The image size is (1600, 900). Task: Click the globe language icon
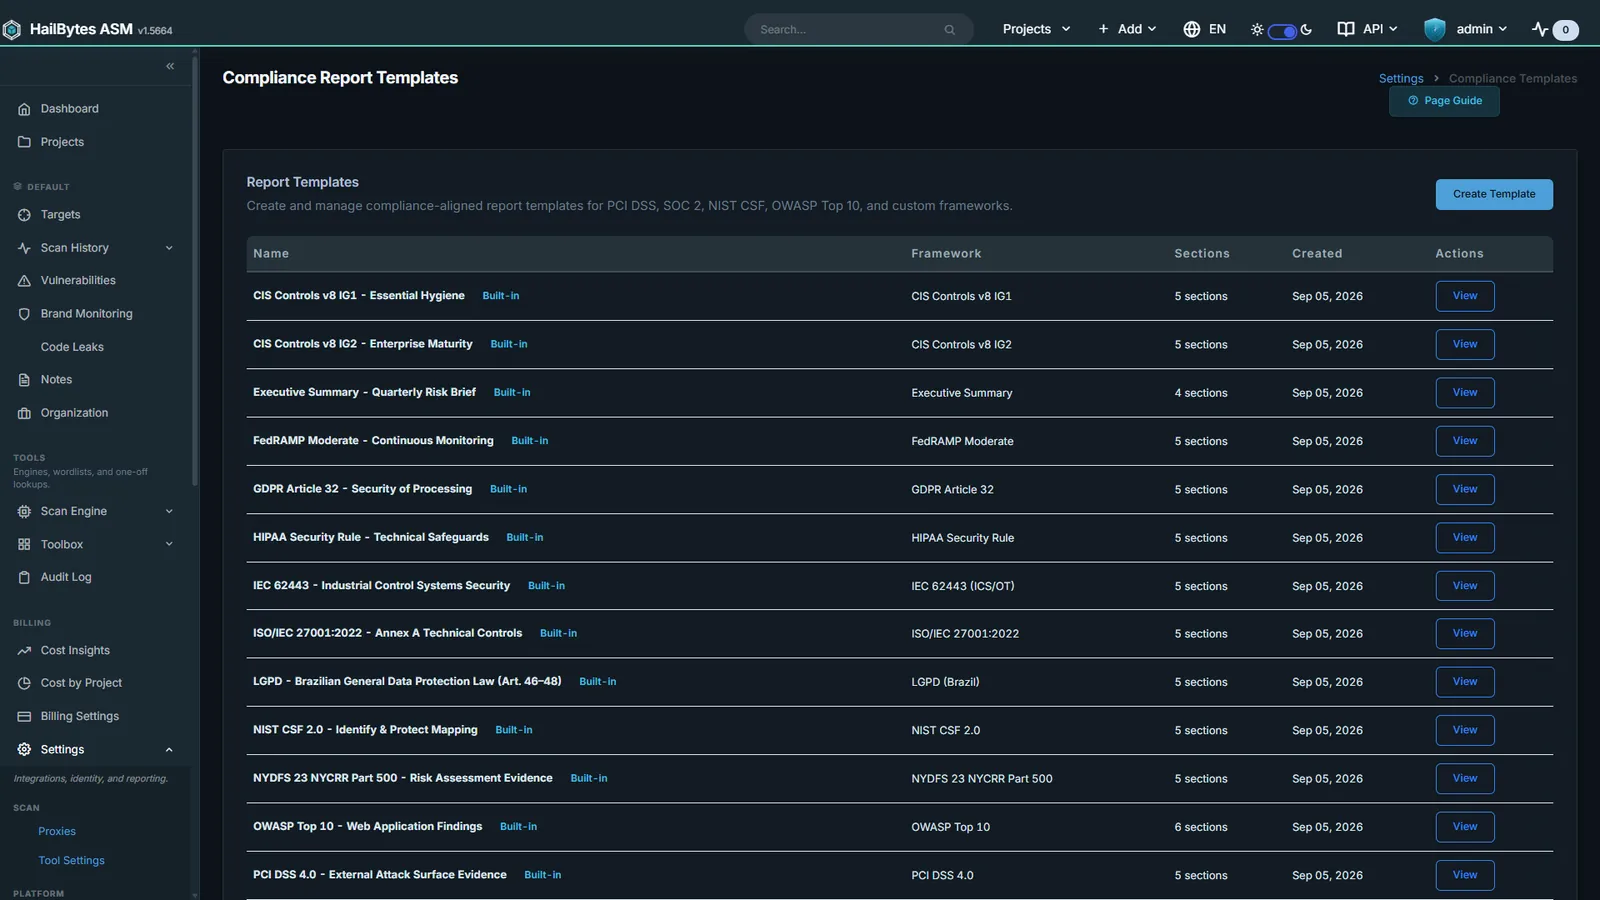click(x=1191, y=29)
